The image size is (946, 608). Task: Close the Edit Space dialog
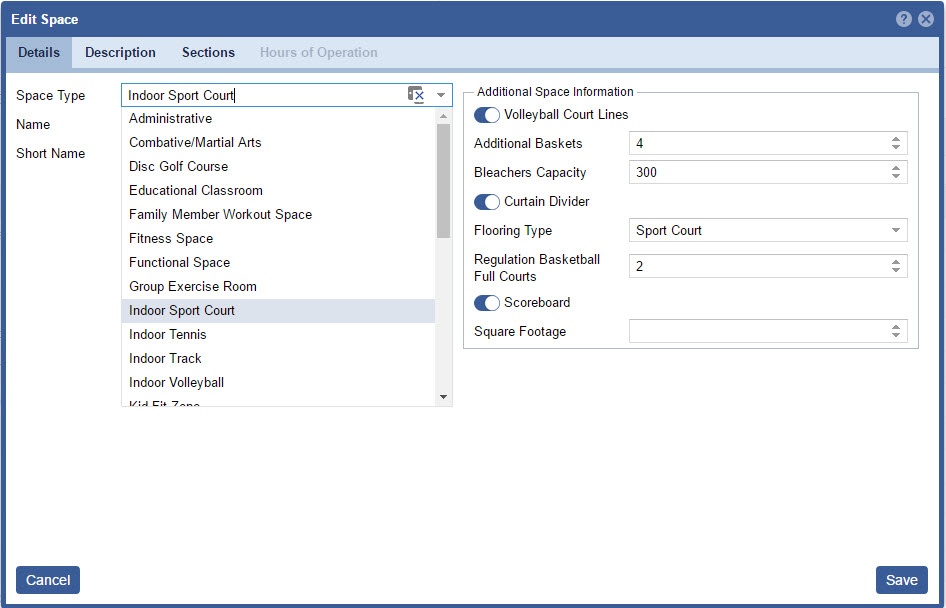[x=926, y=19]
